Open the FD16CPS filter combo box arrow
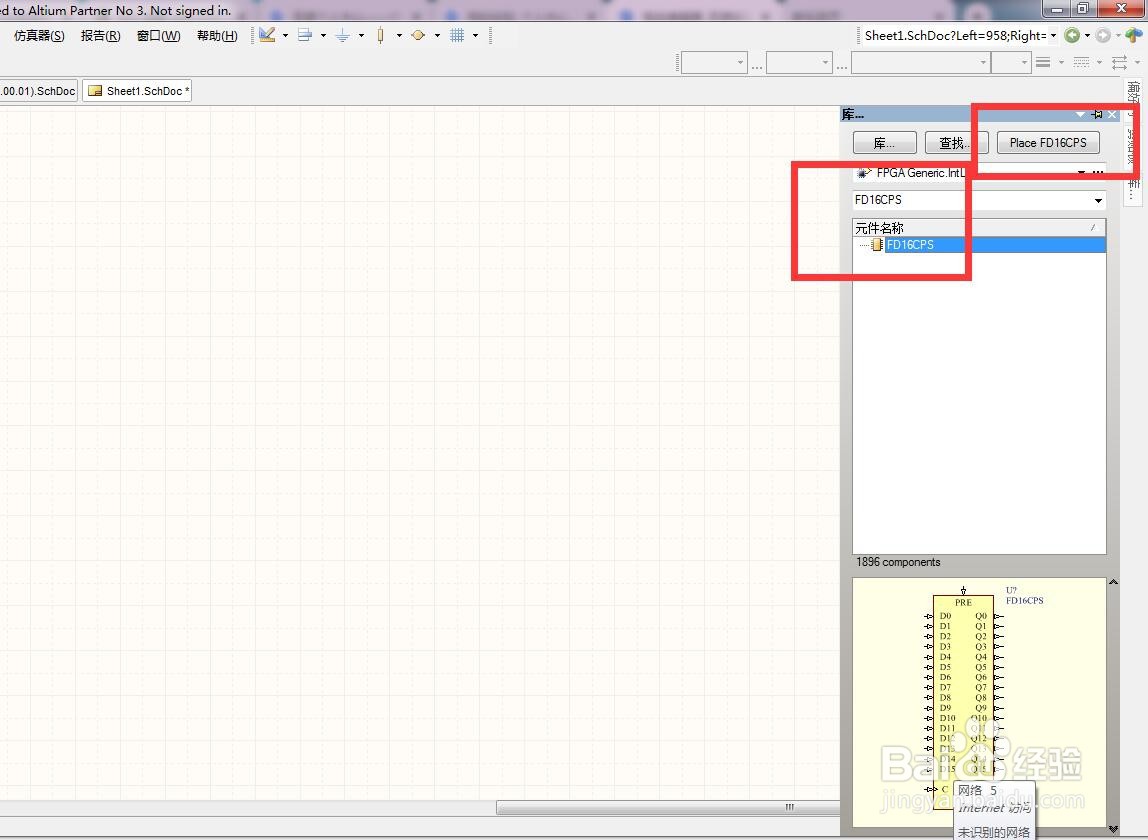This screenshot has width=1148, height=840. [x=1098, y=200]
